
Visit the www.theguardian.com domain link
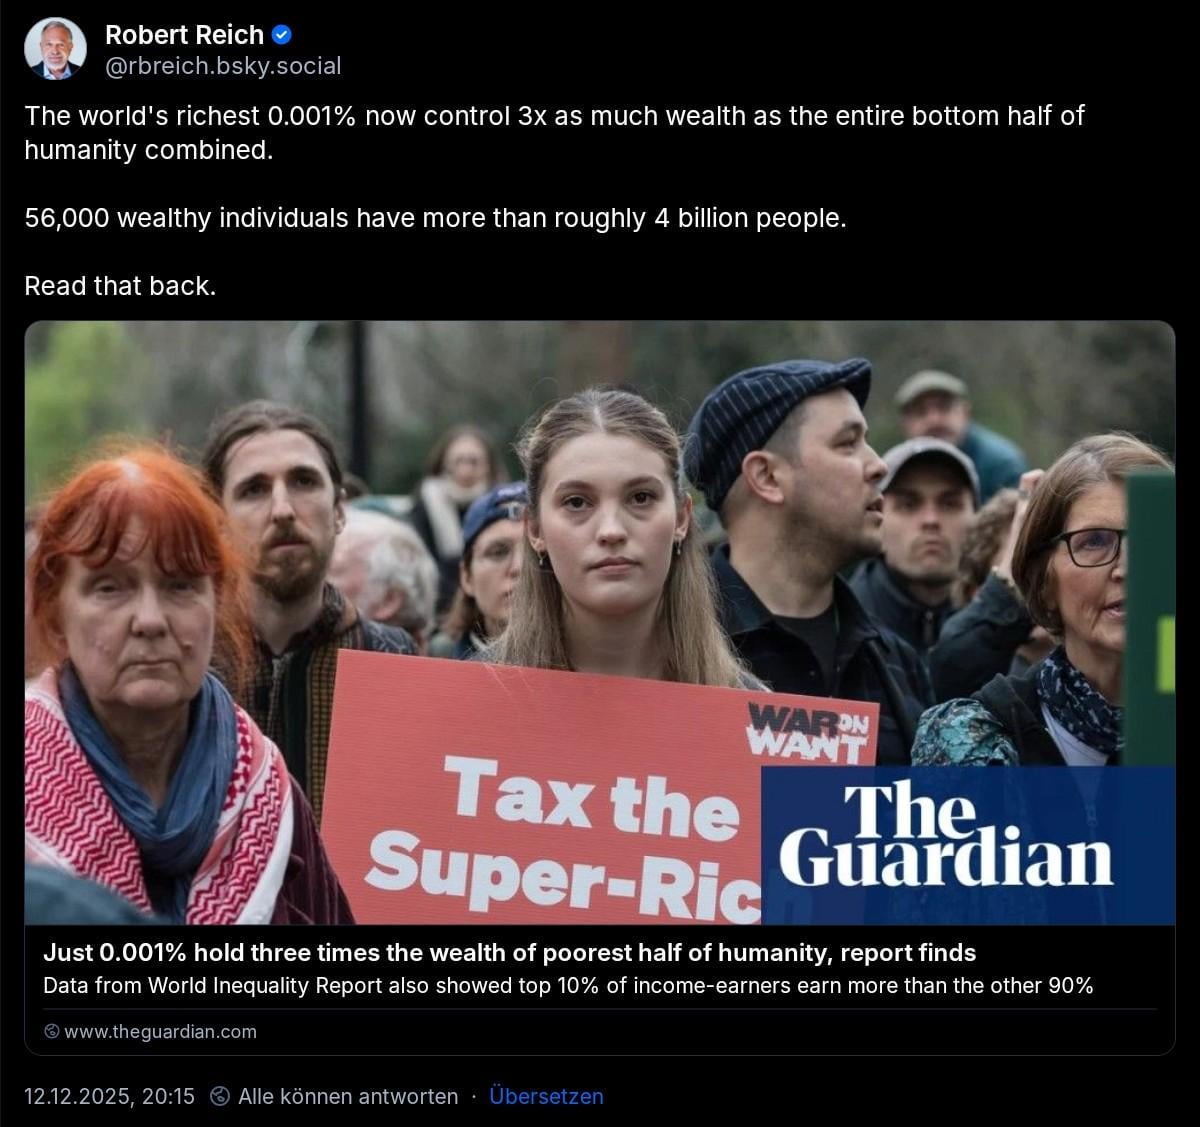point(160,1031)
